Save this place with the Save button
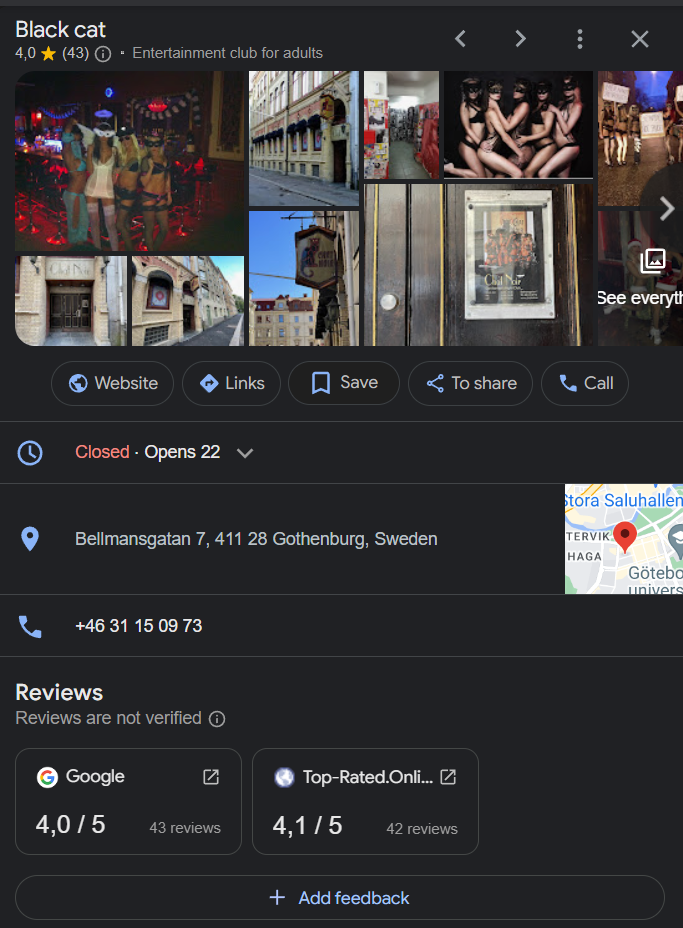Viewport: 683px width, 928px height. pyautogui.click(x=343, y=383)
